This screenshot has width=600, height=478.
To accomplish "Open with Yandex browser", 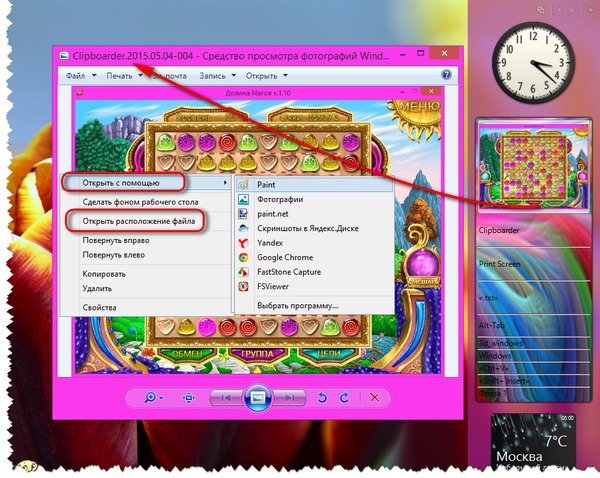I will (x=315, y=243).
